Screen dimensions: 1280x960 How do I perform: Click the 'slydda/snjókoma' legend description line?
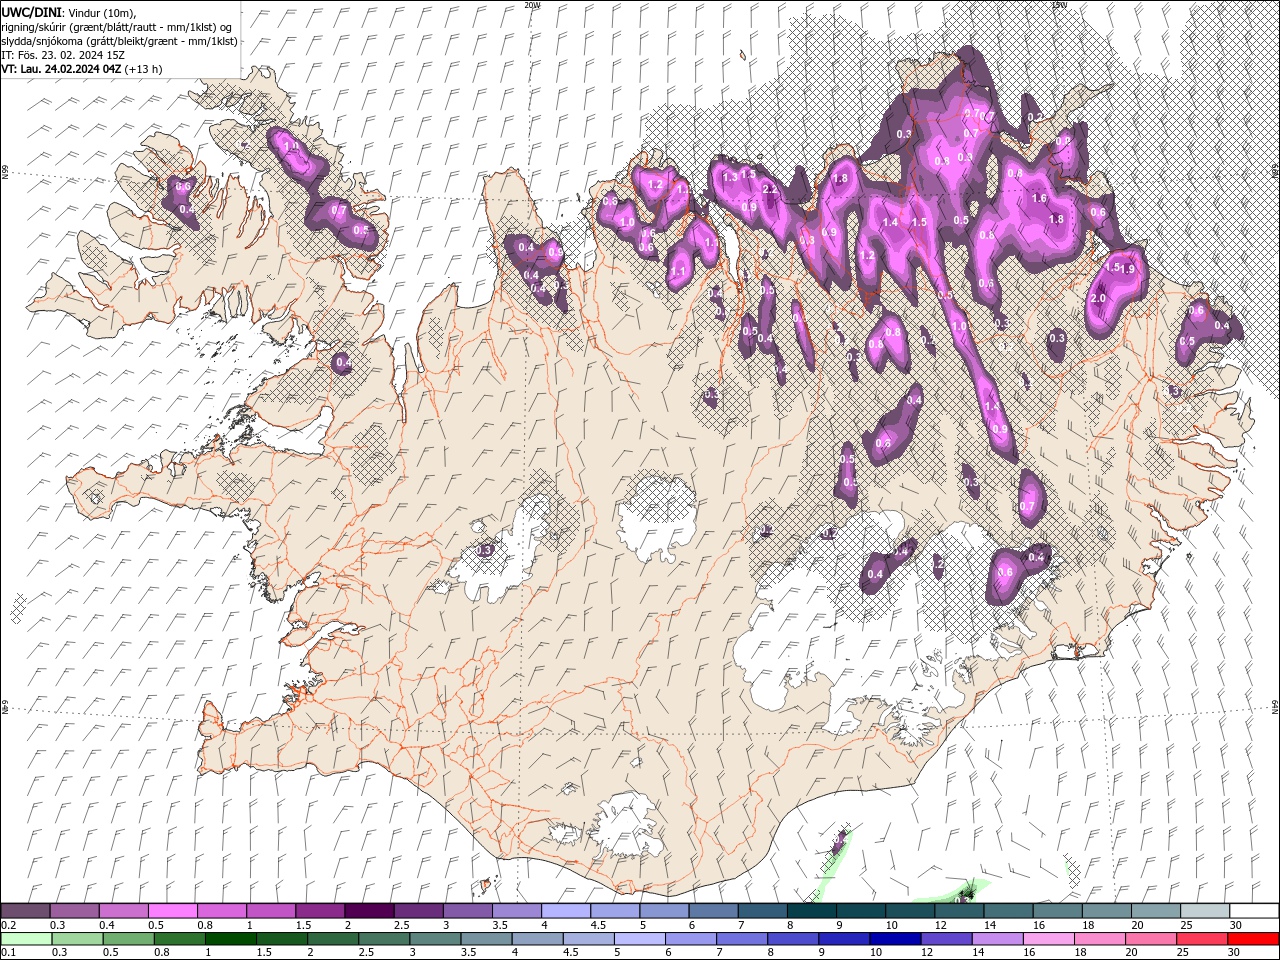click(x=119, y=41)
